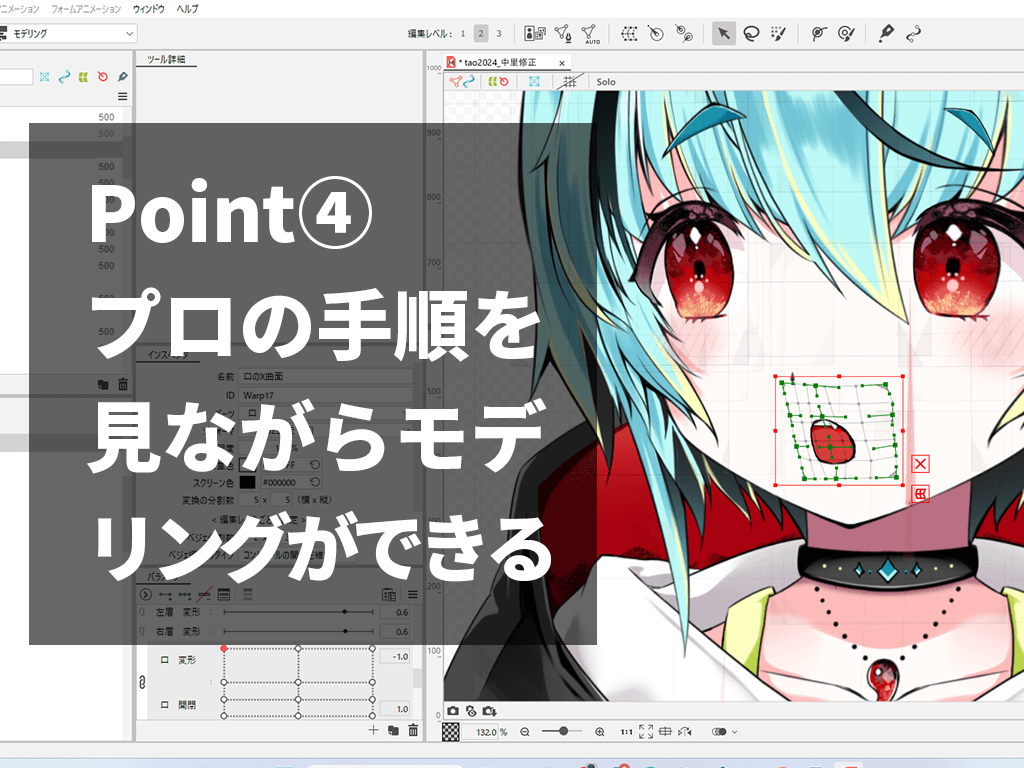Select the brush selection tool
Screen dimensions: 1024x768
[x=778, y=33]
